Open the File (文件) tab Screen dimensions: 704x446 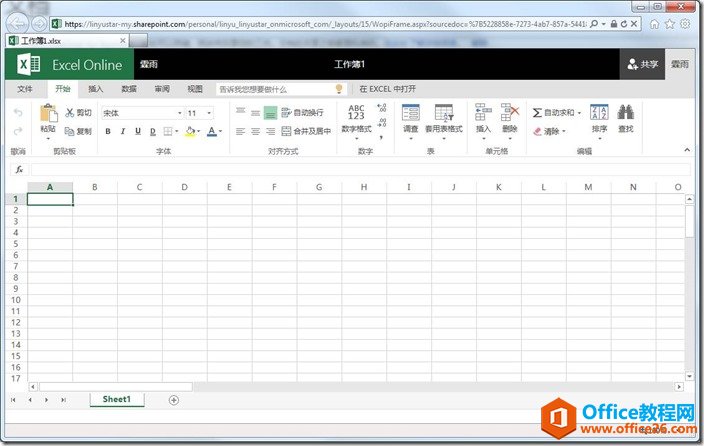point(26,89)
